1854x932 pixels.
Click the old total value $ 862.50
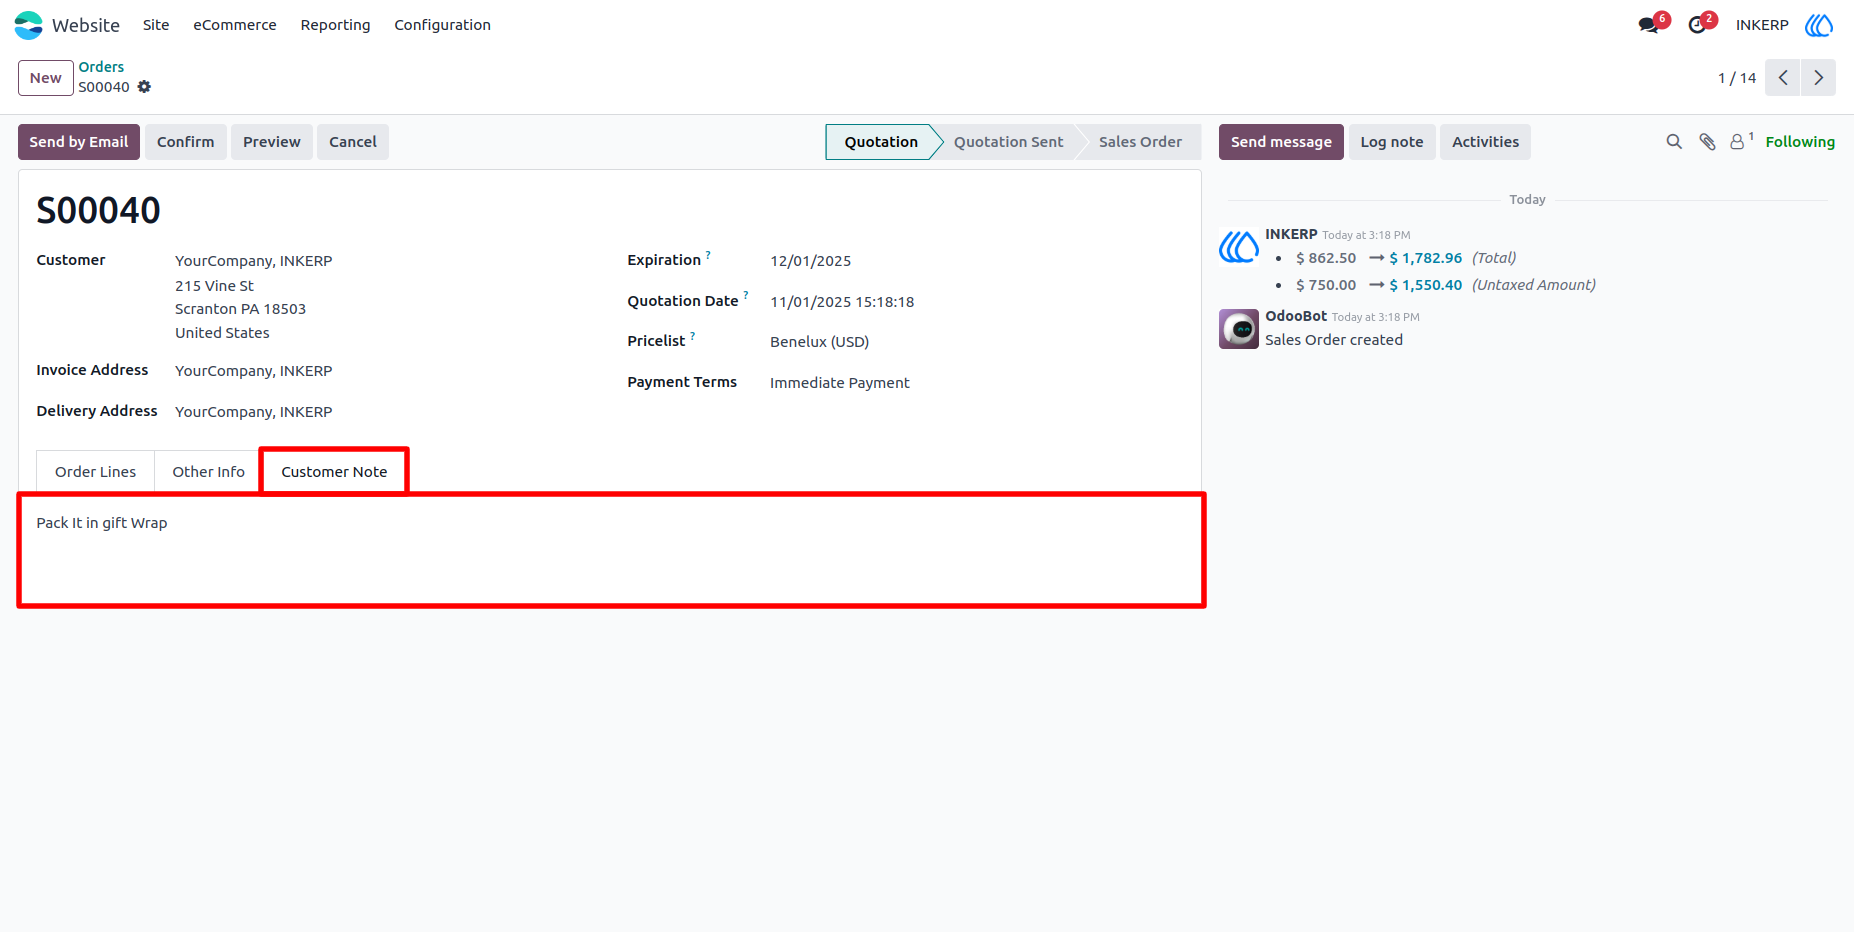tap(1326, 258)
